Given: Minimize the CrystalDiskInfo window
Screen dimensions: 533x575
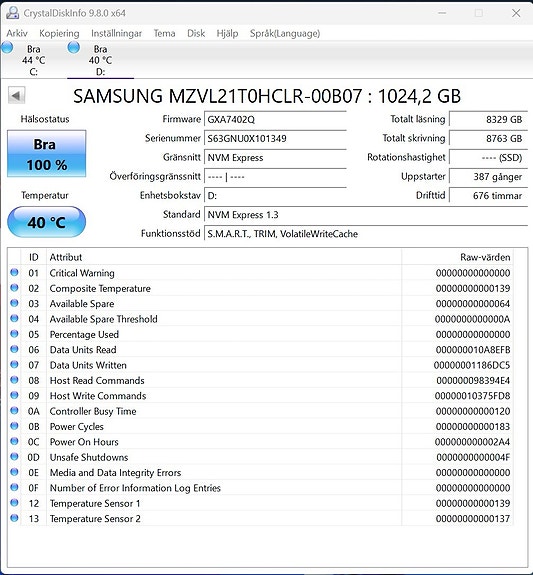Looking at the screenshot, I should click(x=442, y=13).
